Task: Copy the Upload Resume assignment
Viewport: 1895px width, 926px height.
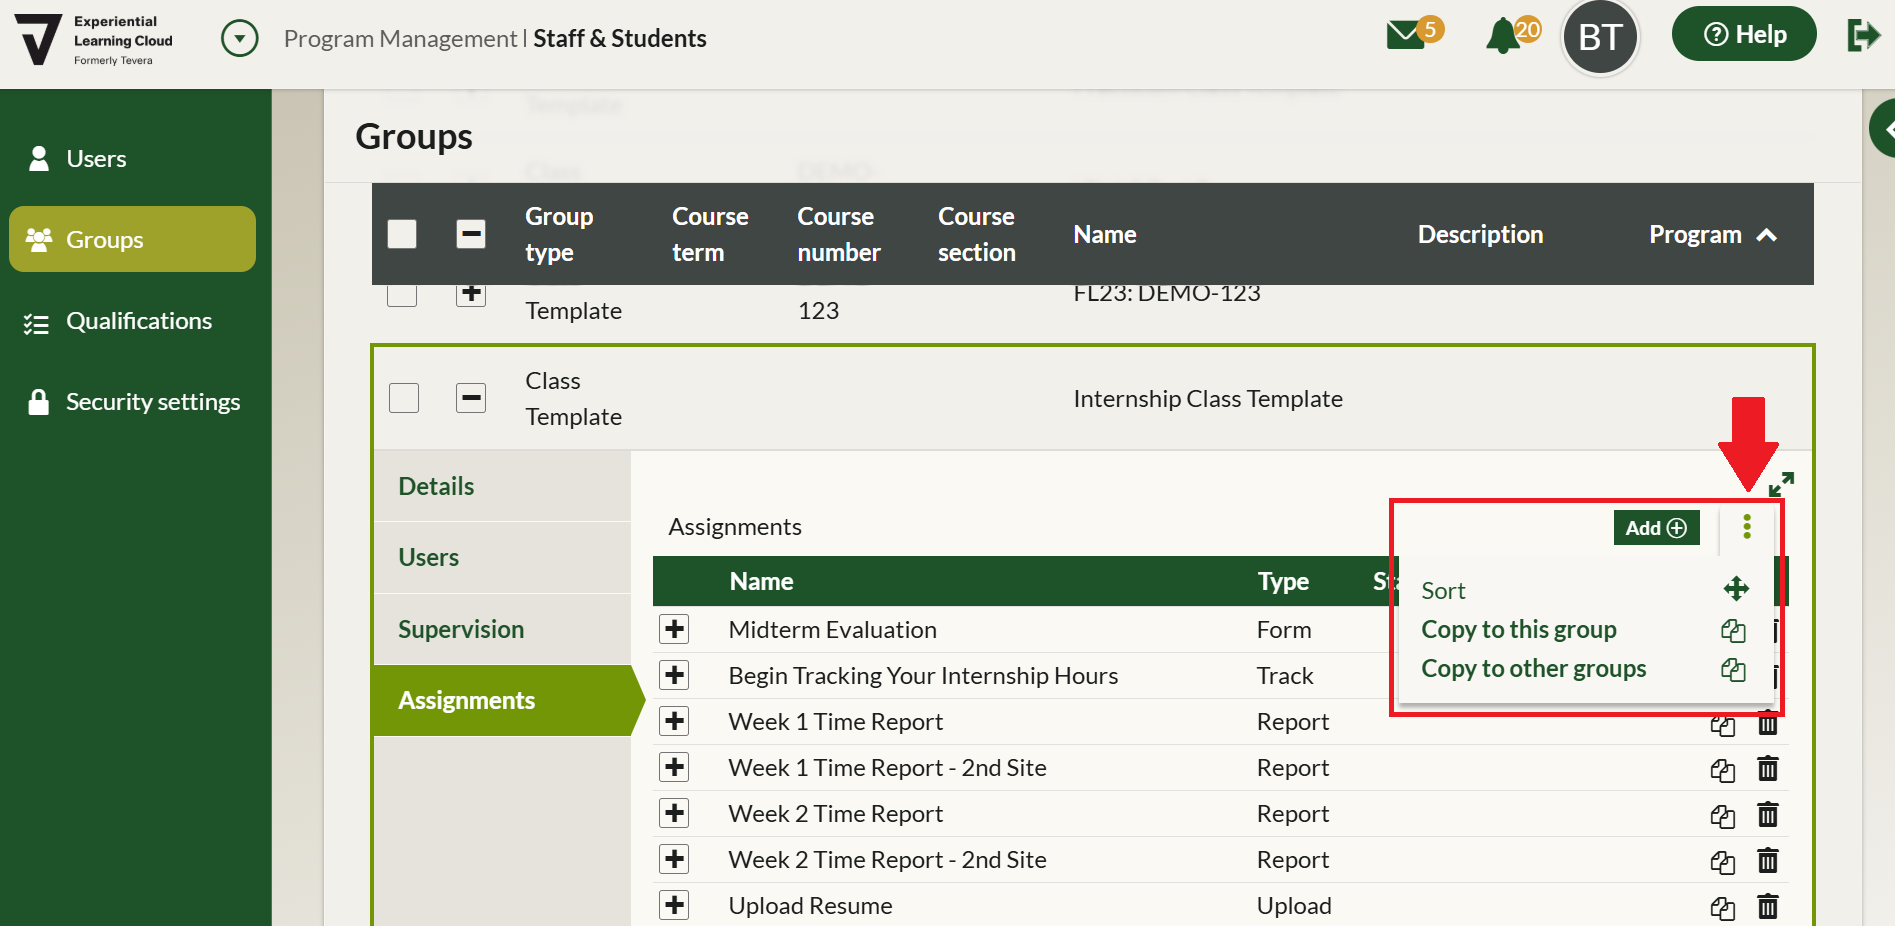Action: click(x=1722, y=908)
